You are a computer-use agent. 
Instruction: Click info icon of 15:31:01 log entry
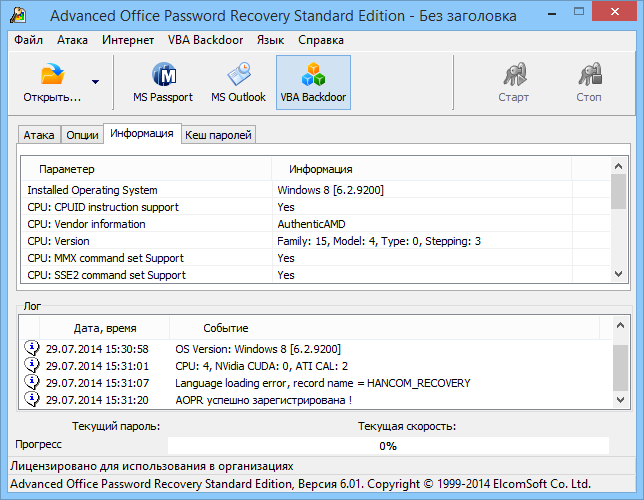pyautogui.click(x=32, y=365)
